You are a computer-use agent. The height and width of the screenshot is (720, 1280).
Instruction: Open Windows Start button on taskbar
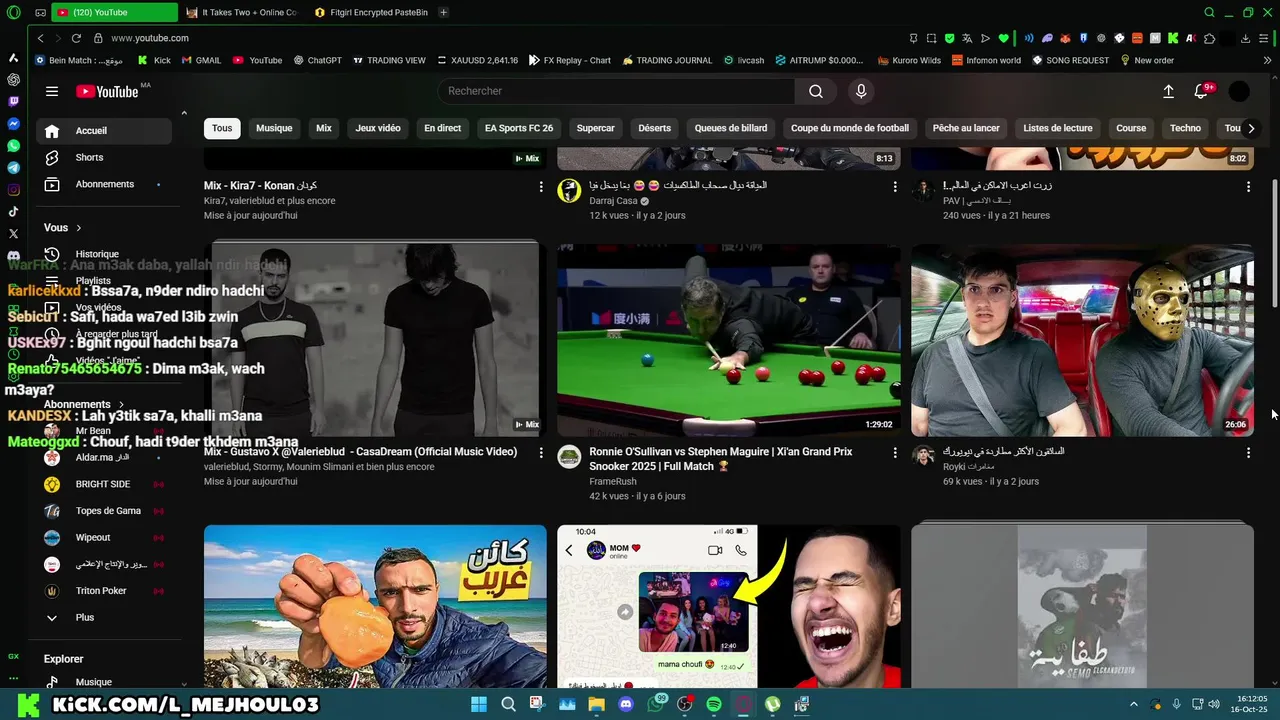(x=478, y=704)
